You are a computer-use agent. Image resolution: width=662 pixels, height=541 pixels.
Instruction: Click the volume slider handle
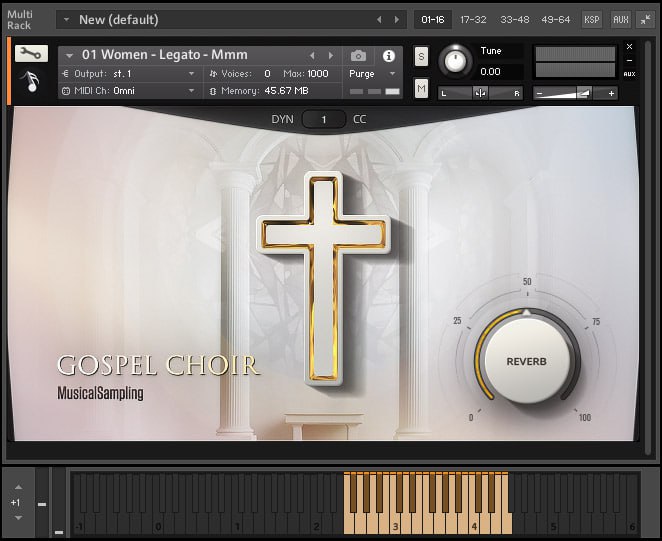pos(584,93)
